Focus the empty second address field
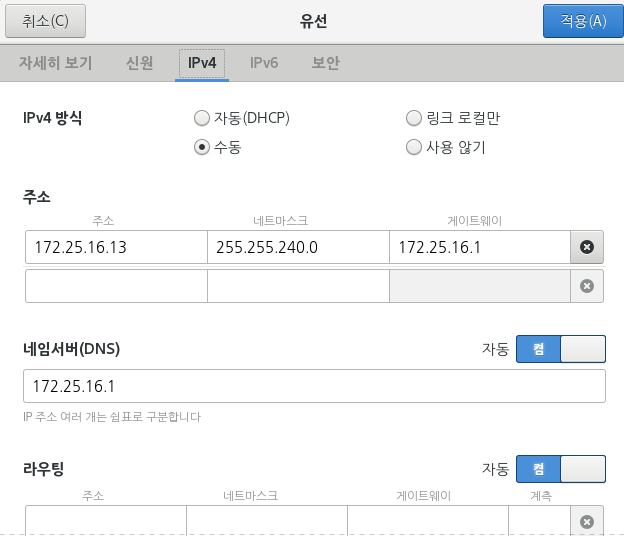 [x=116, y=286]
